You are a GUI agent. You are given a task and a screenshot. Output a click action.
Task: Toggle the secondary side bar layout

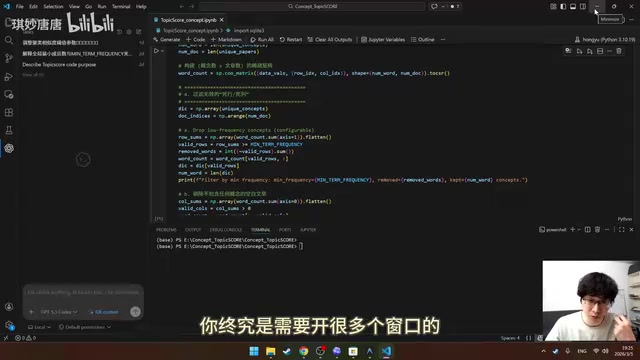[583, 7]
